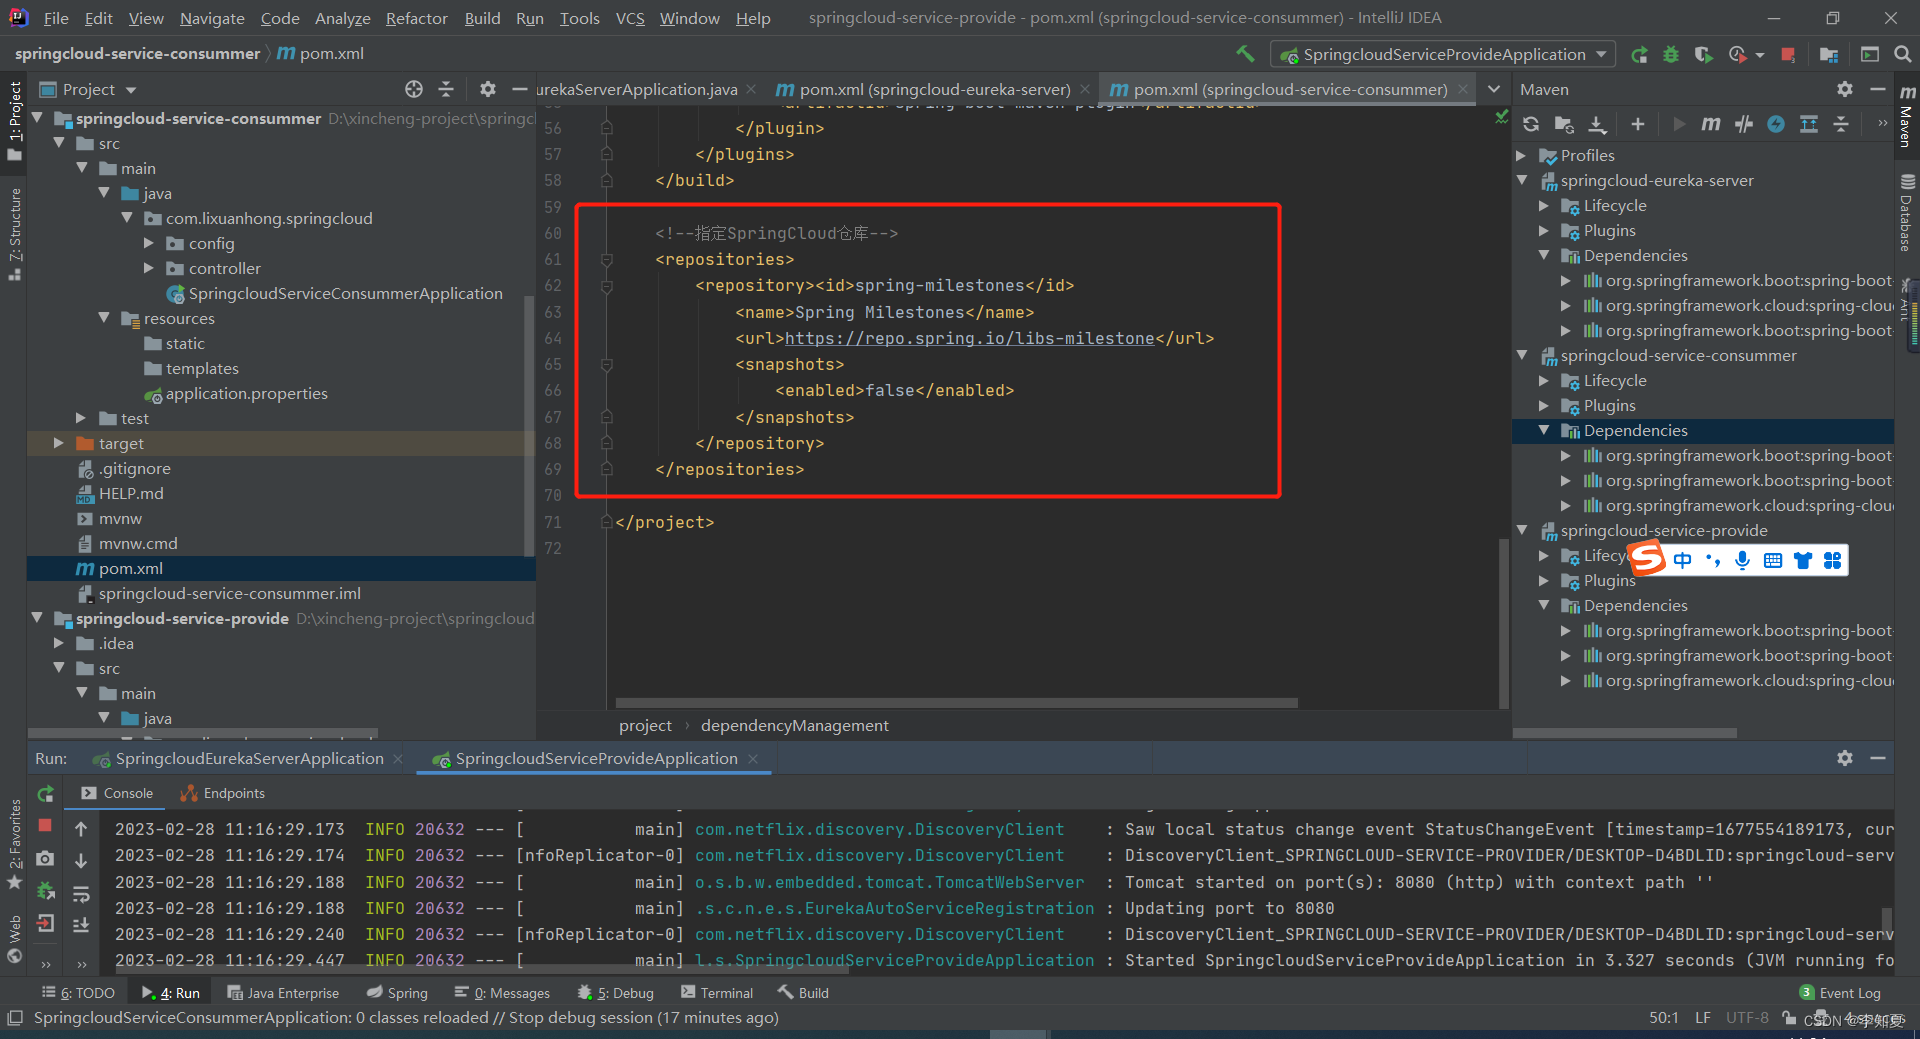Open the Analyze menu
The image size is (1920, 1039).
point(342,18)
